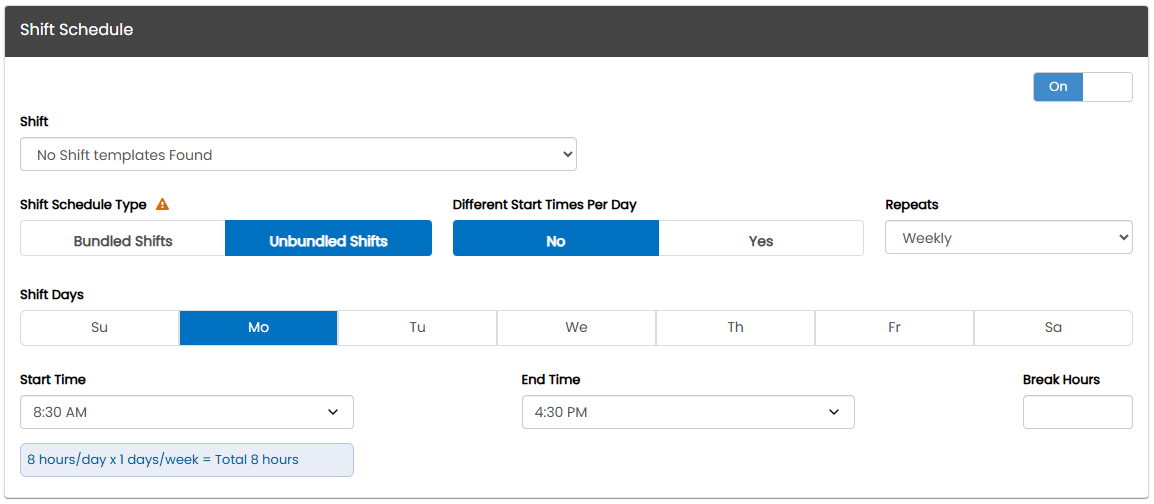Click the 'Total 8 hours' summary text
Screen dimensions: 1154x504
(257, 460)
